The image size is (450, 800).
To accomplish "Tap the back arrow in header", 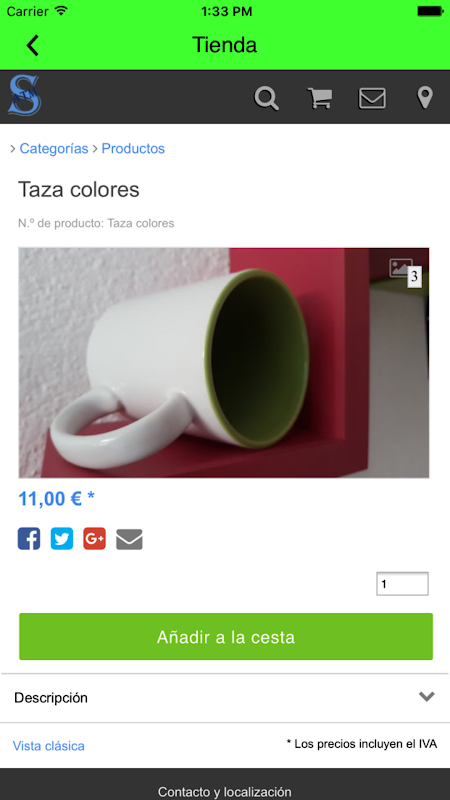I will click(32, 45).
